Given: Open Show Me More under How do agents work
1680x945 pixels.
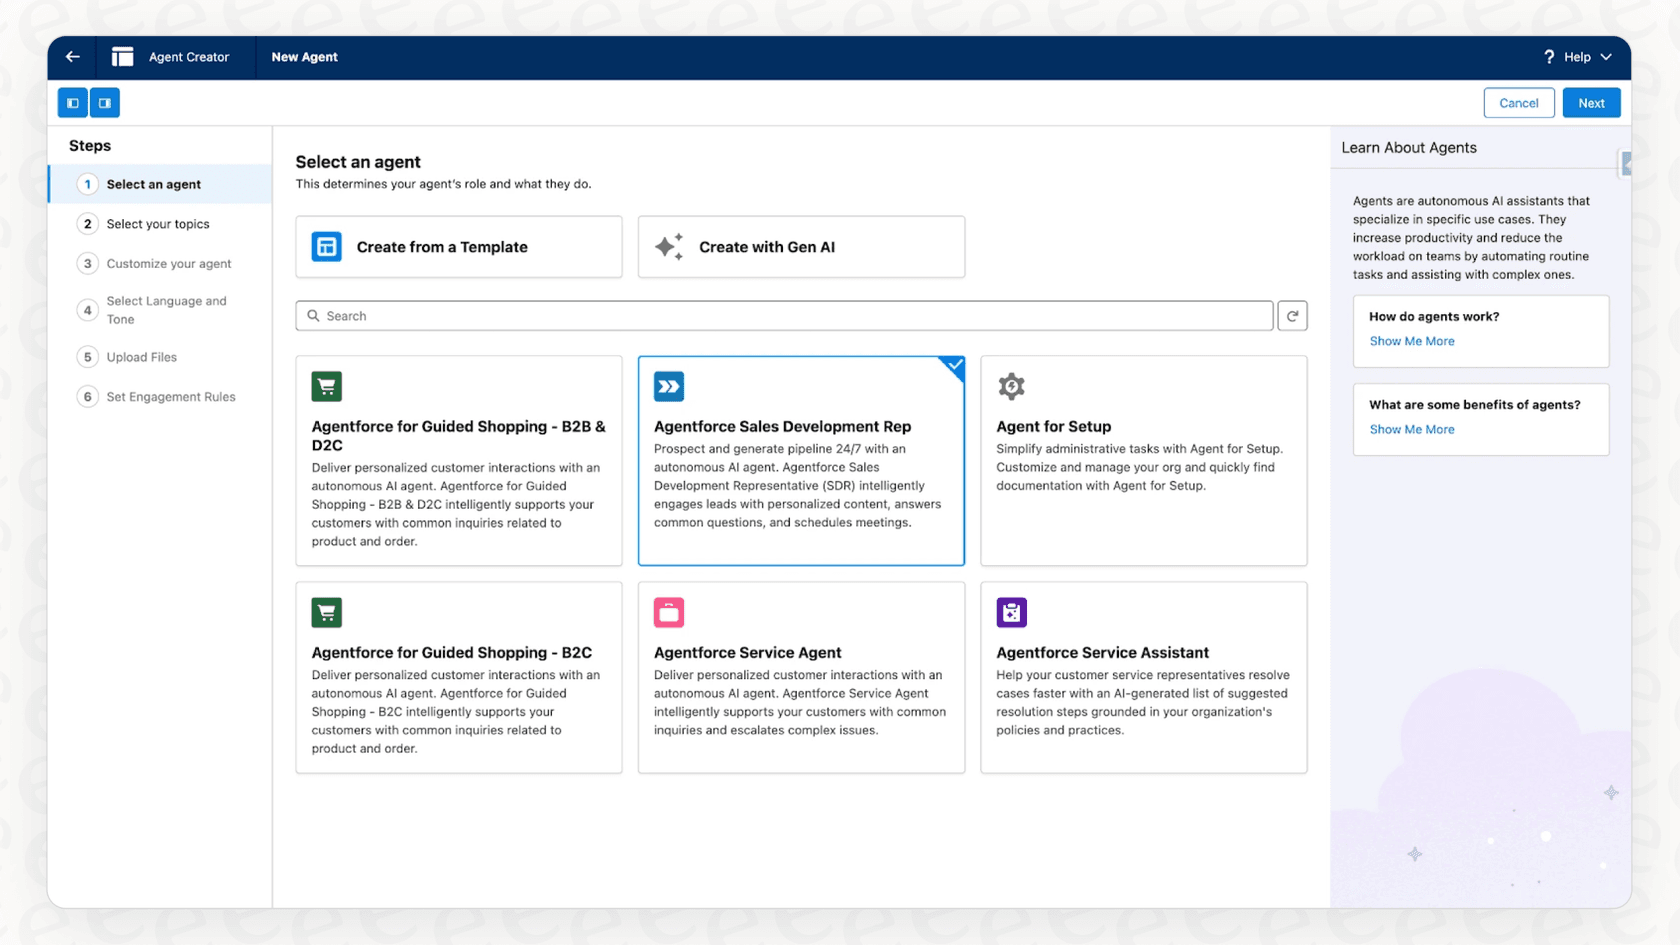Looking at the screenshot, I should coord(1411,340).
